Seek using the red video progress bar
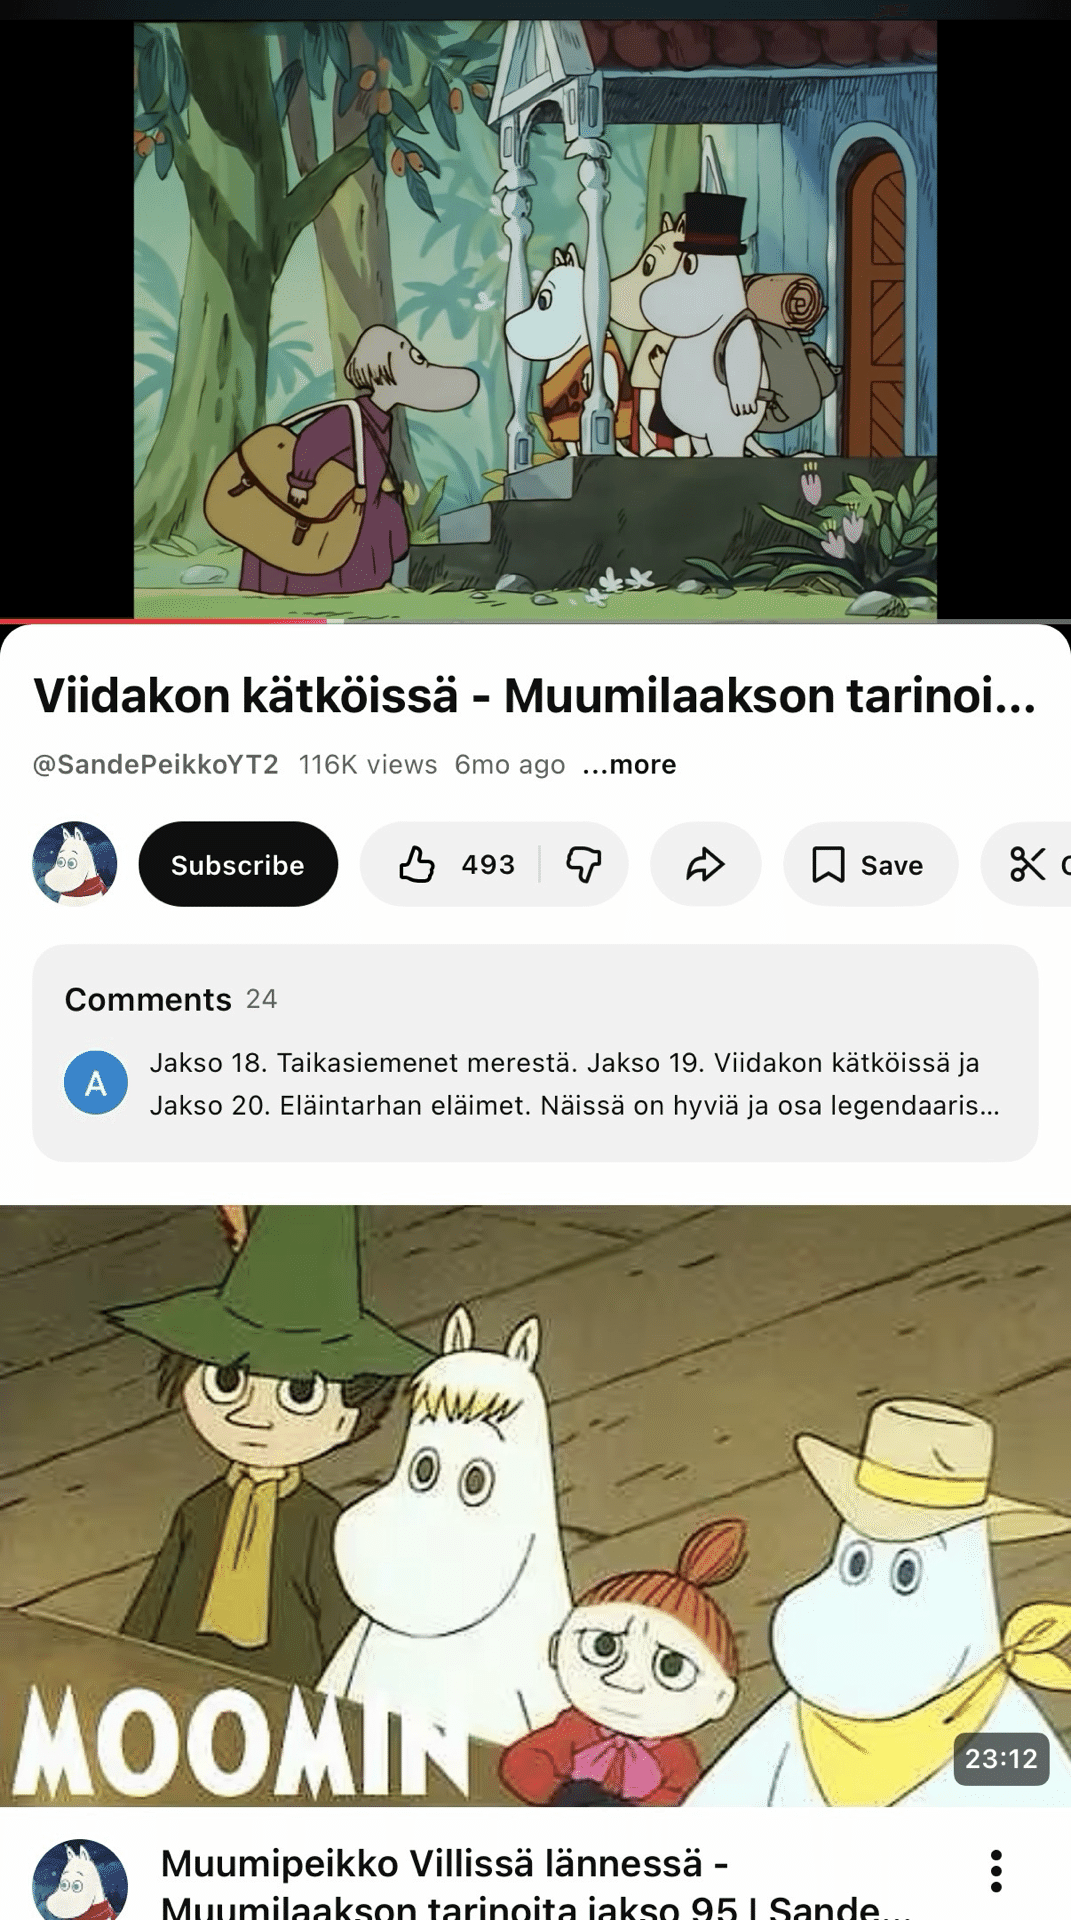Viewport: 1071px width, 1920px height. (535, 621)
